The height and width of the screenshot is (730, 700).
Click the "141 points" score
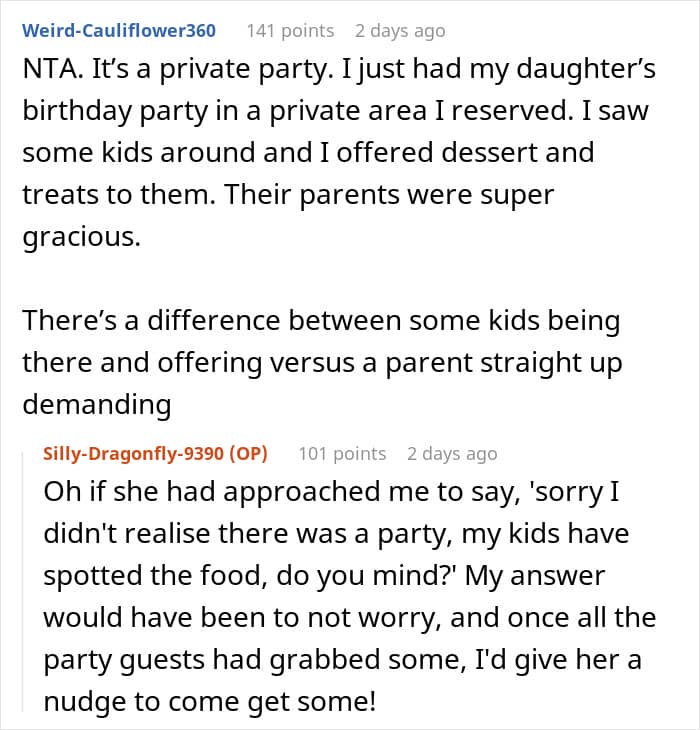[290, 30]
